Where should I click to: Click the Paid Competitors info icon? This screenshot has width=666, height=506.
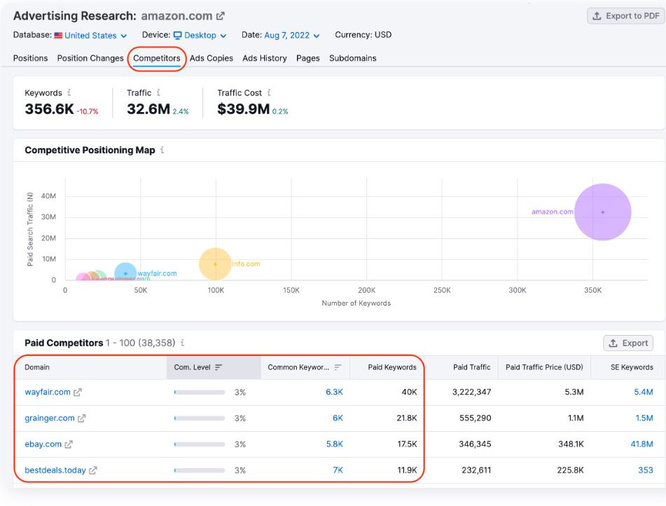coord(182,342)
